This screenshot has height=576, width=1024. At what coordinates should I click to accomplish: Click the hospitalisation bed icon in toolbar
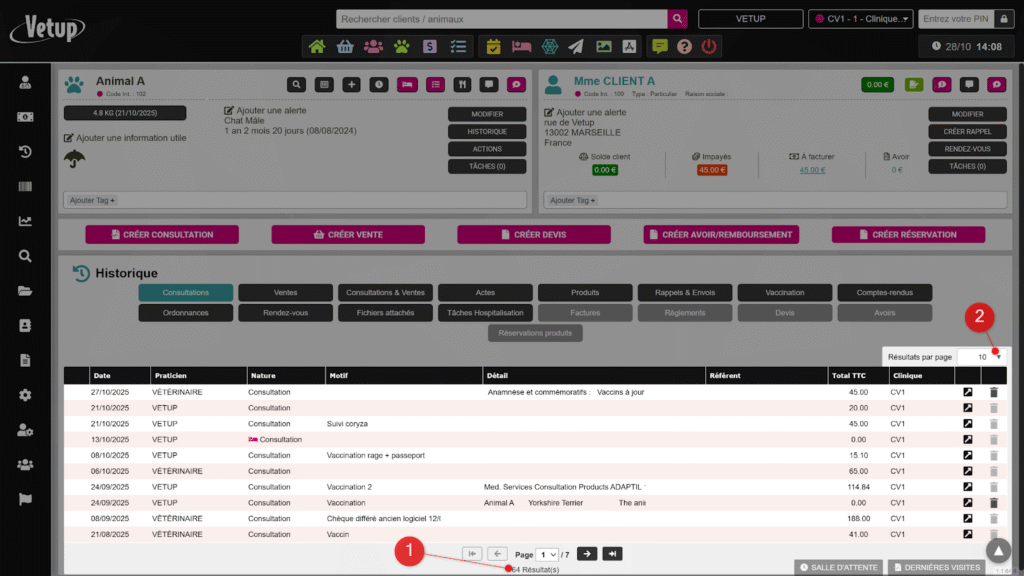point(521,46)
